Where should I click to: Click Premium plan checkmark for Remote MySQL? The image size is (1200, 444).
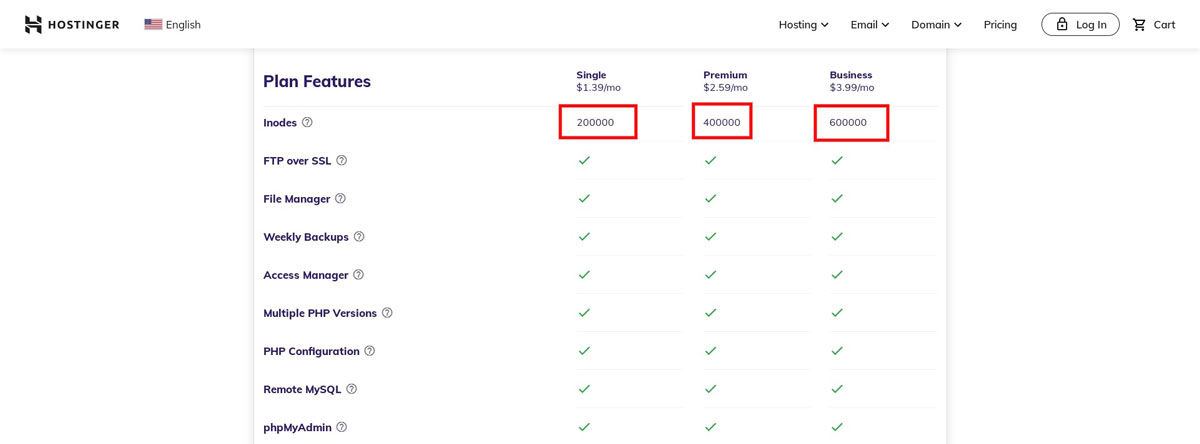[x=710, y=388]
